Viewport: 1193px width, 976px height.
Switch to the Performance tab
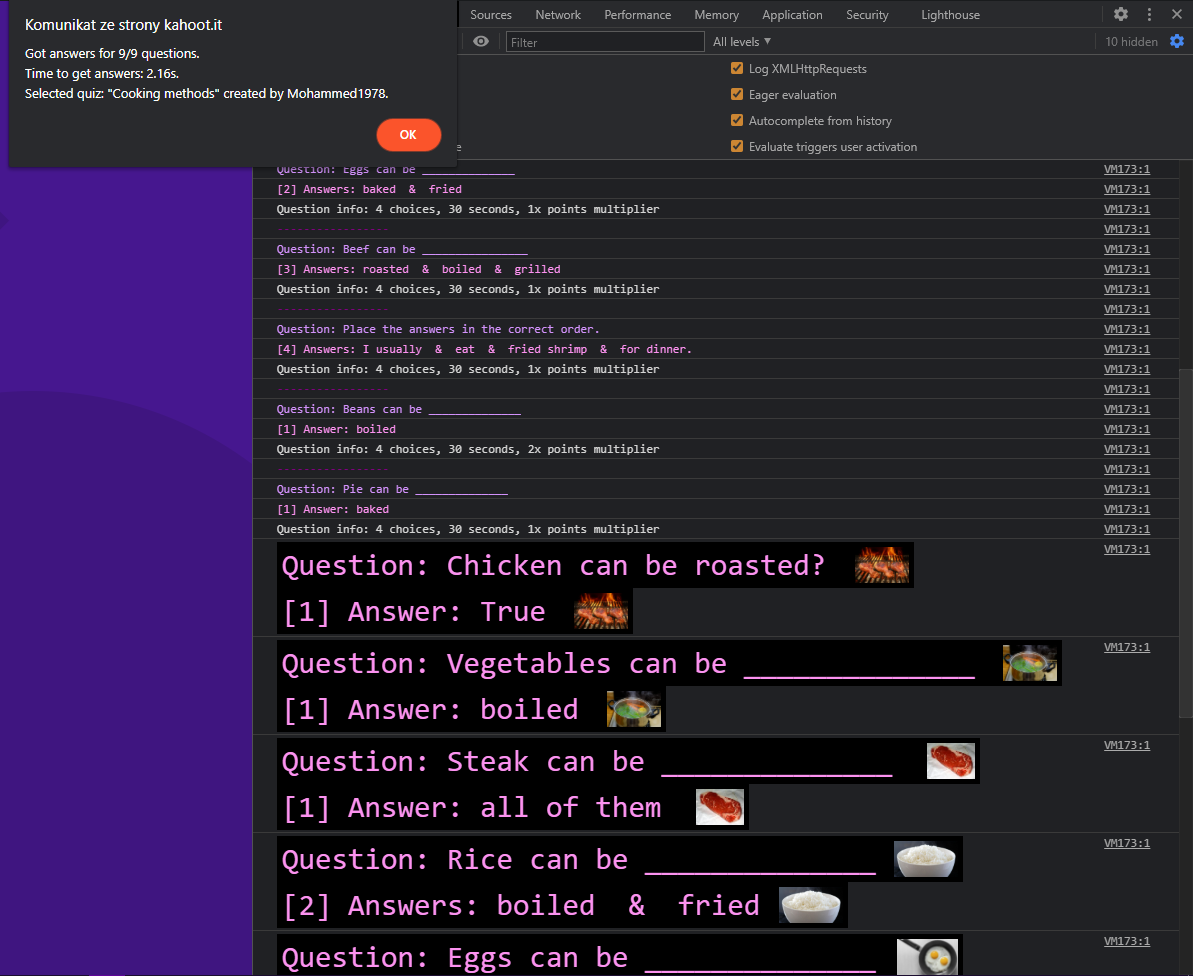638,14
